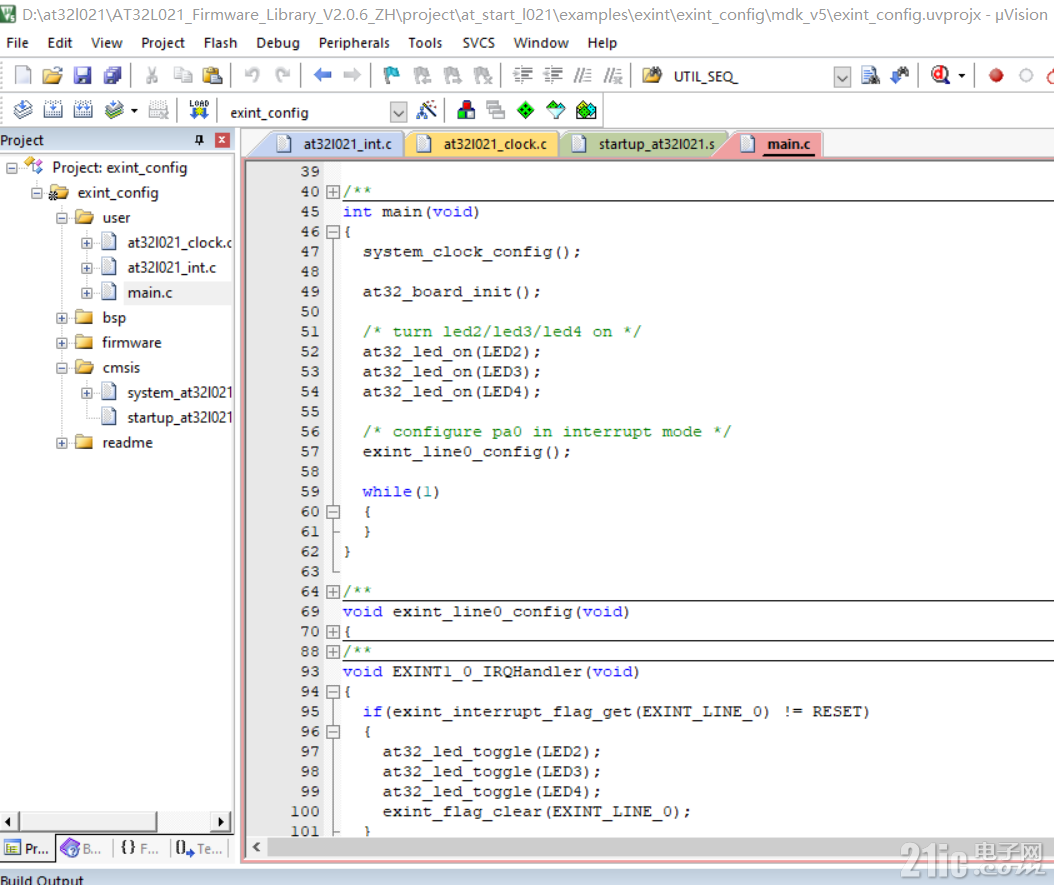
Task: Open Manage Run-Time Environment green diamond icon
Action: pos(526,110)
